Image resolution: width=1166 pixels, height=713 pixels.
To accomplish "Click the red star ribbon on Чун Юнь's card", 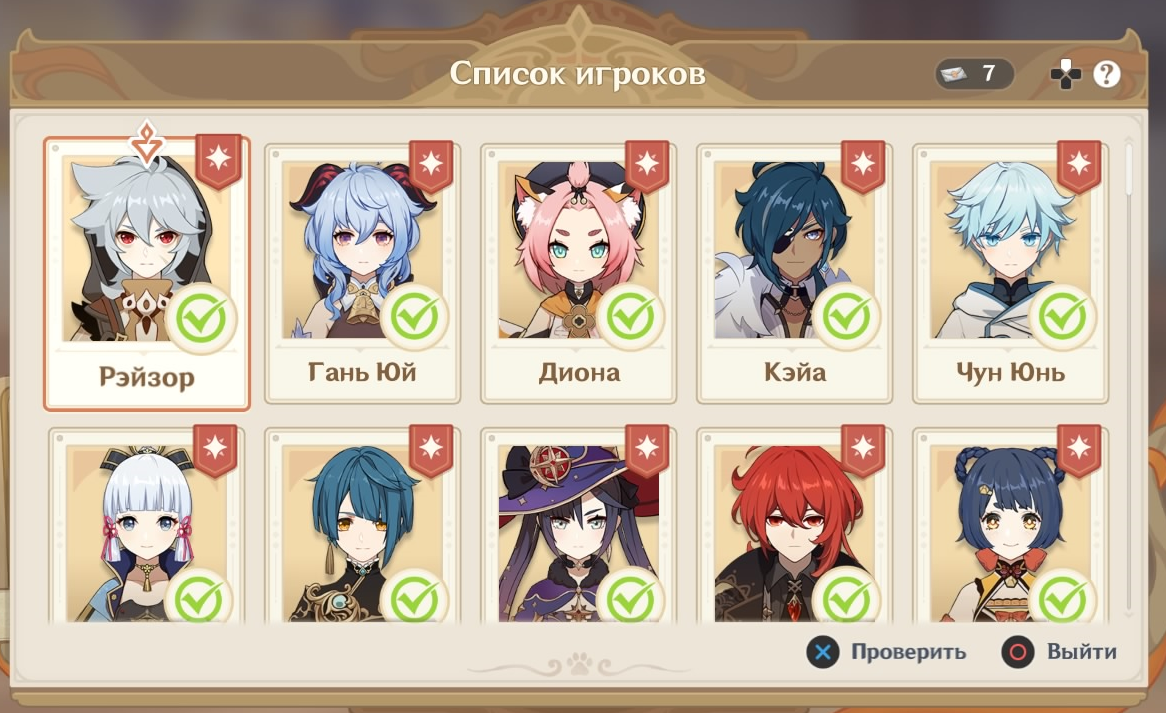I will (x=1078, y=166).
